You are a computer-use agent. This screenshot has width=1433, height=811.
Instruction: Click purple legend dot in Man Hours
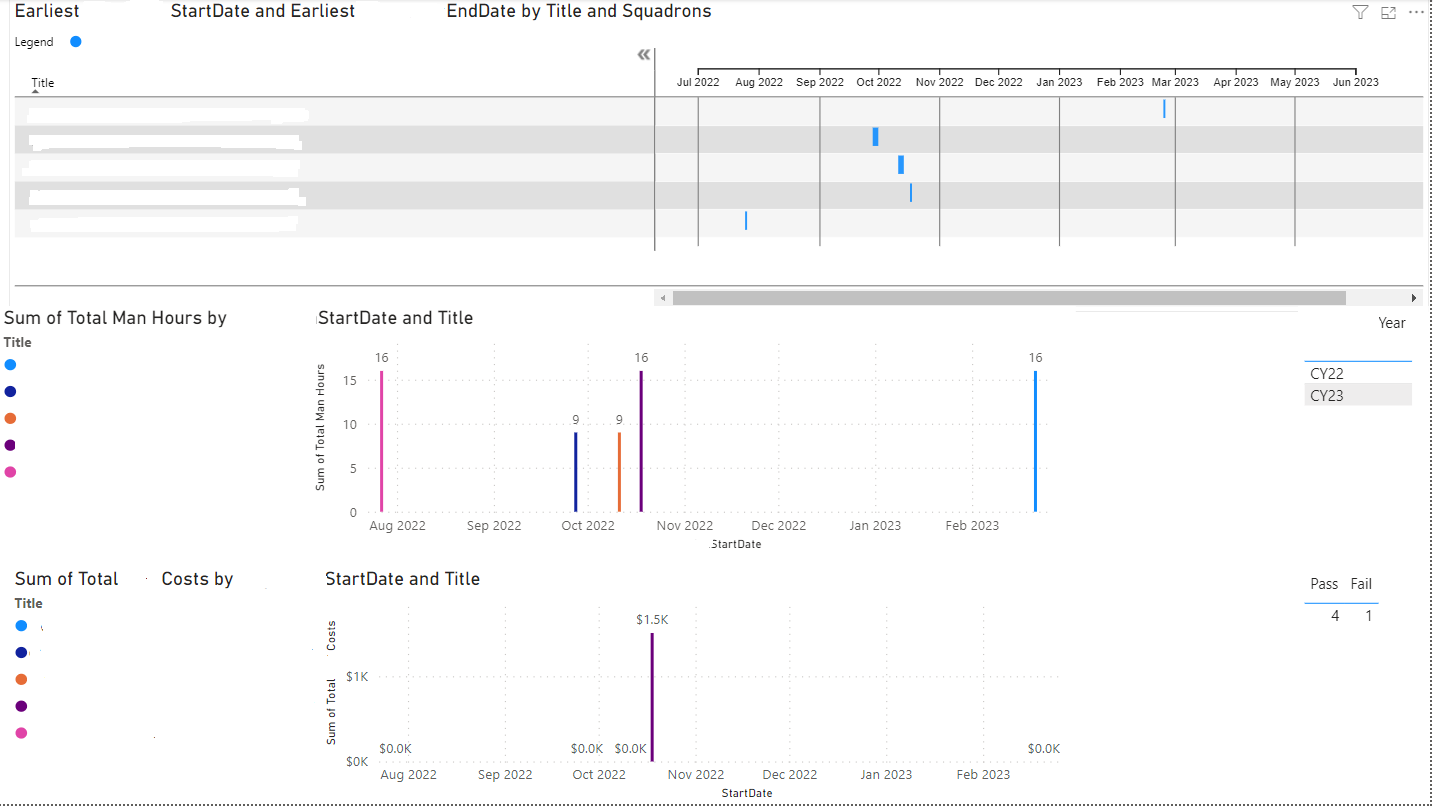[x=10, y=445]
